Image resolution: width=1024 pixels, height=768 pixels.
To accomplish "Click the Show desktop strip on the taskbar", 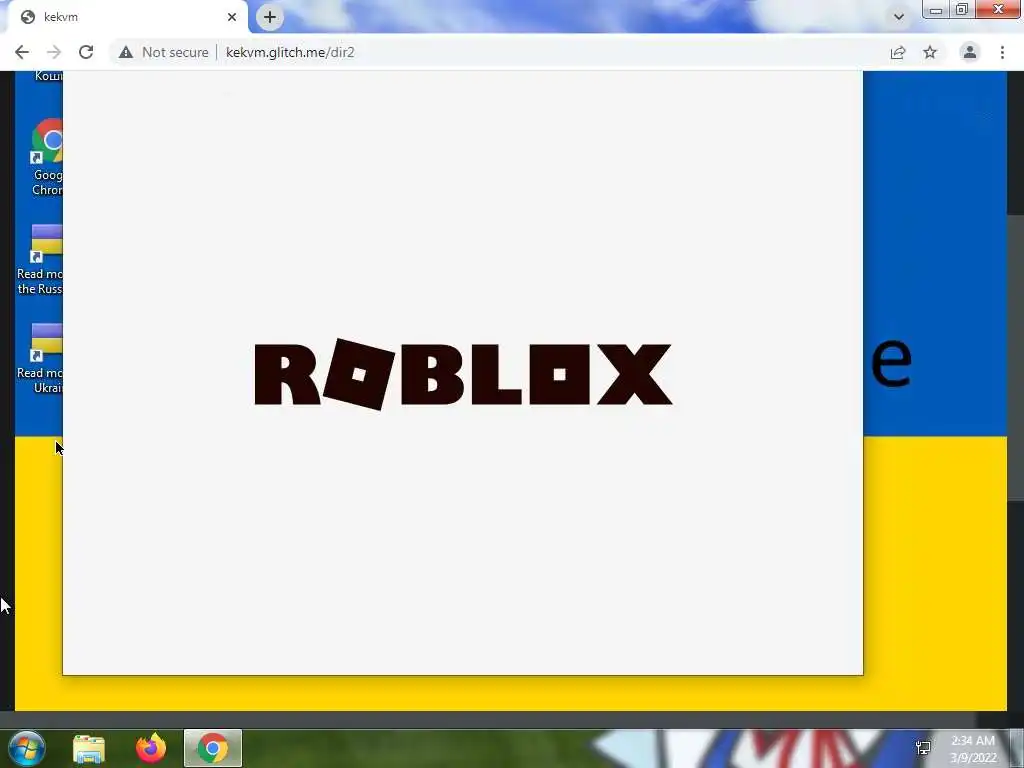I will coord(1017,748).
